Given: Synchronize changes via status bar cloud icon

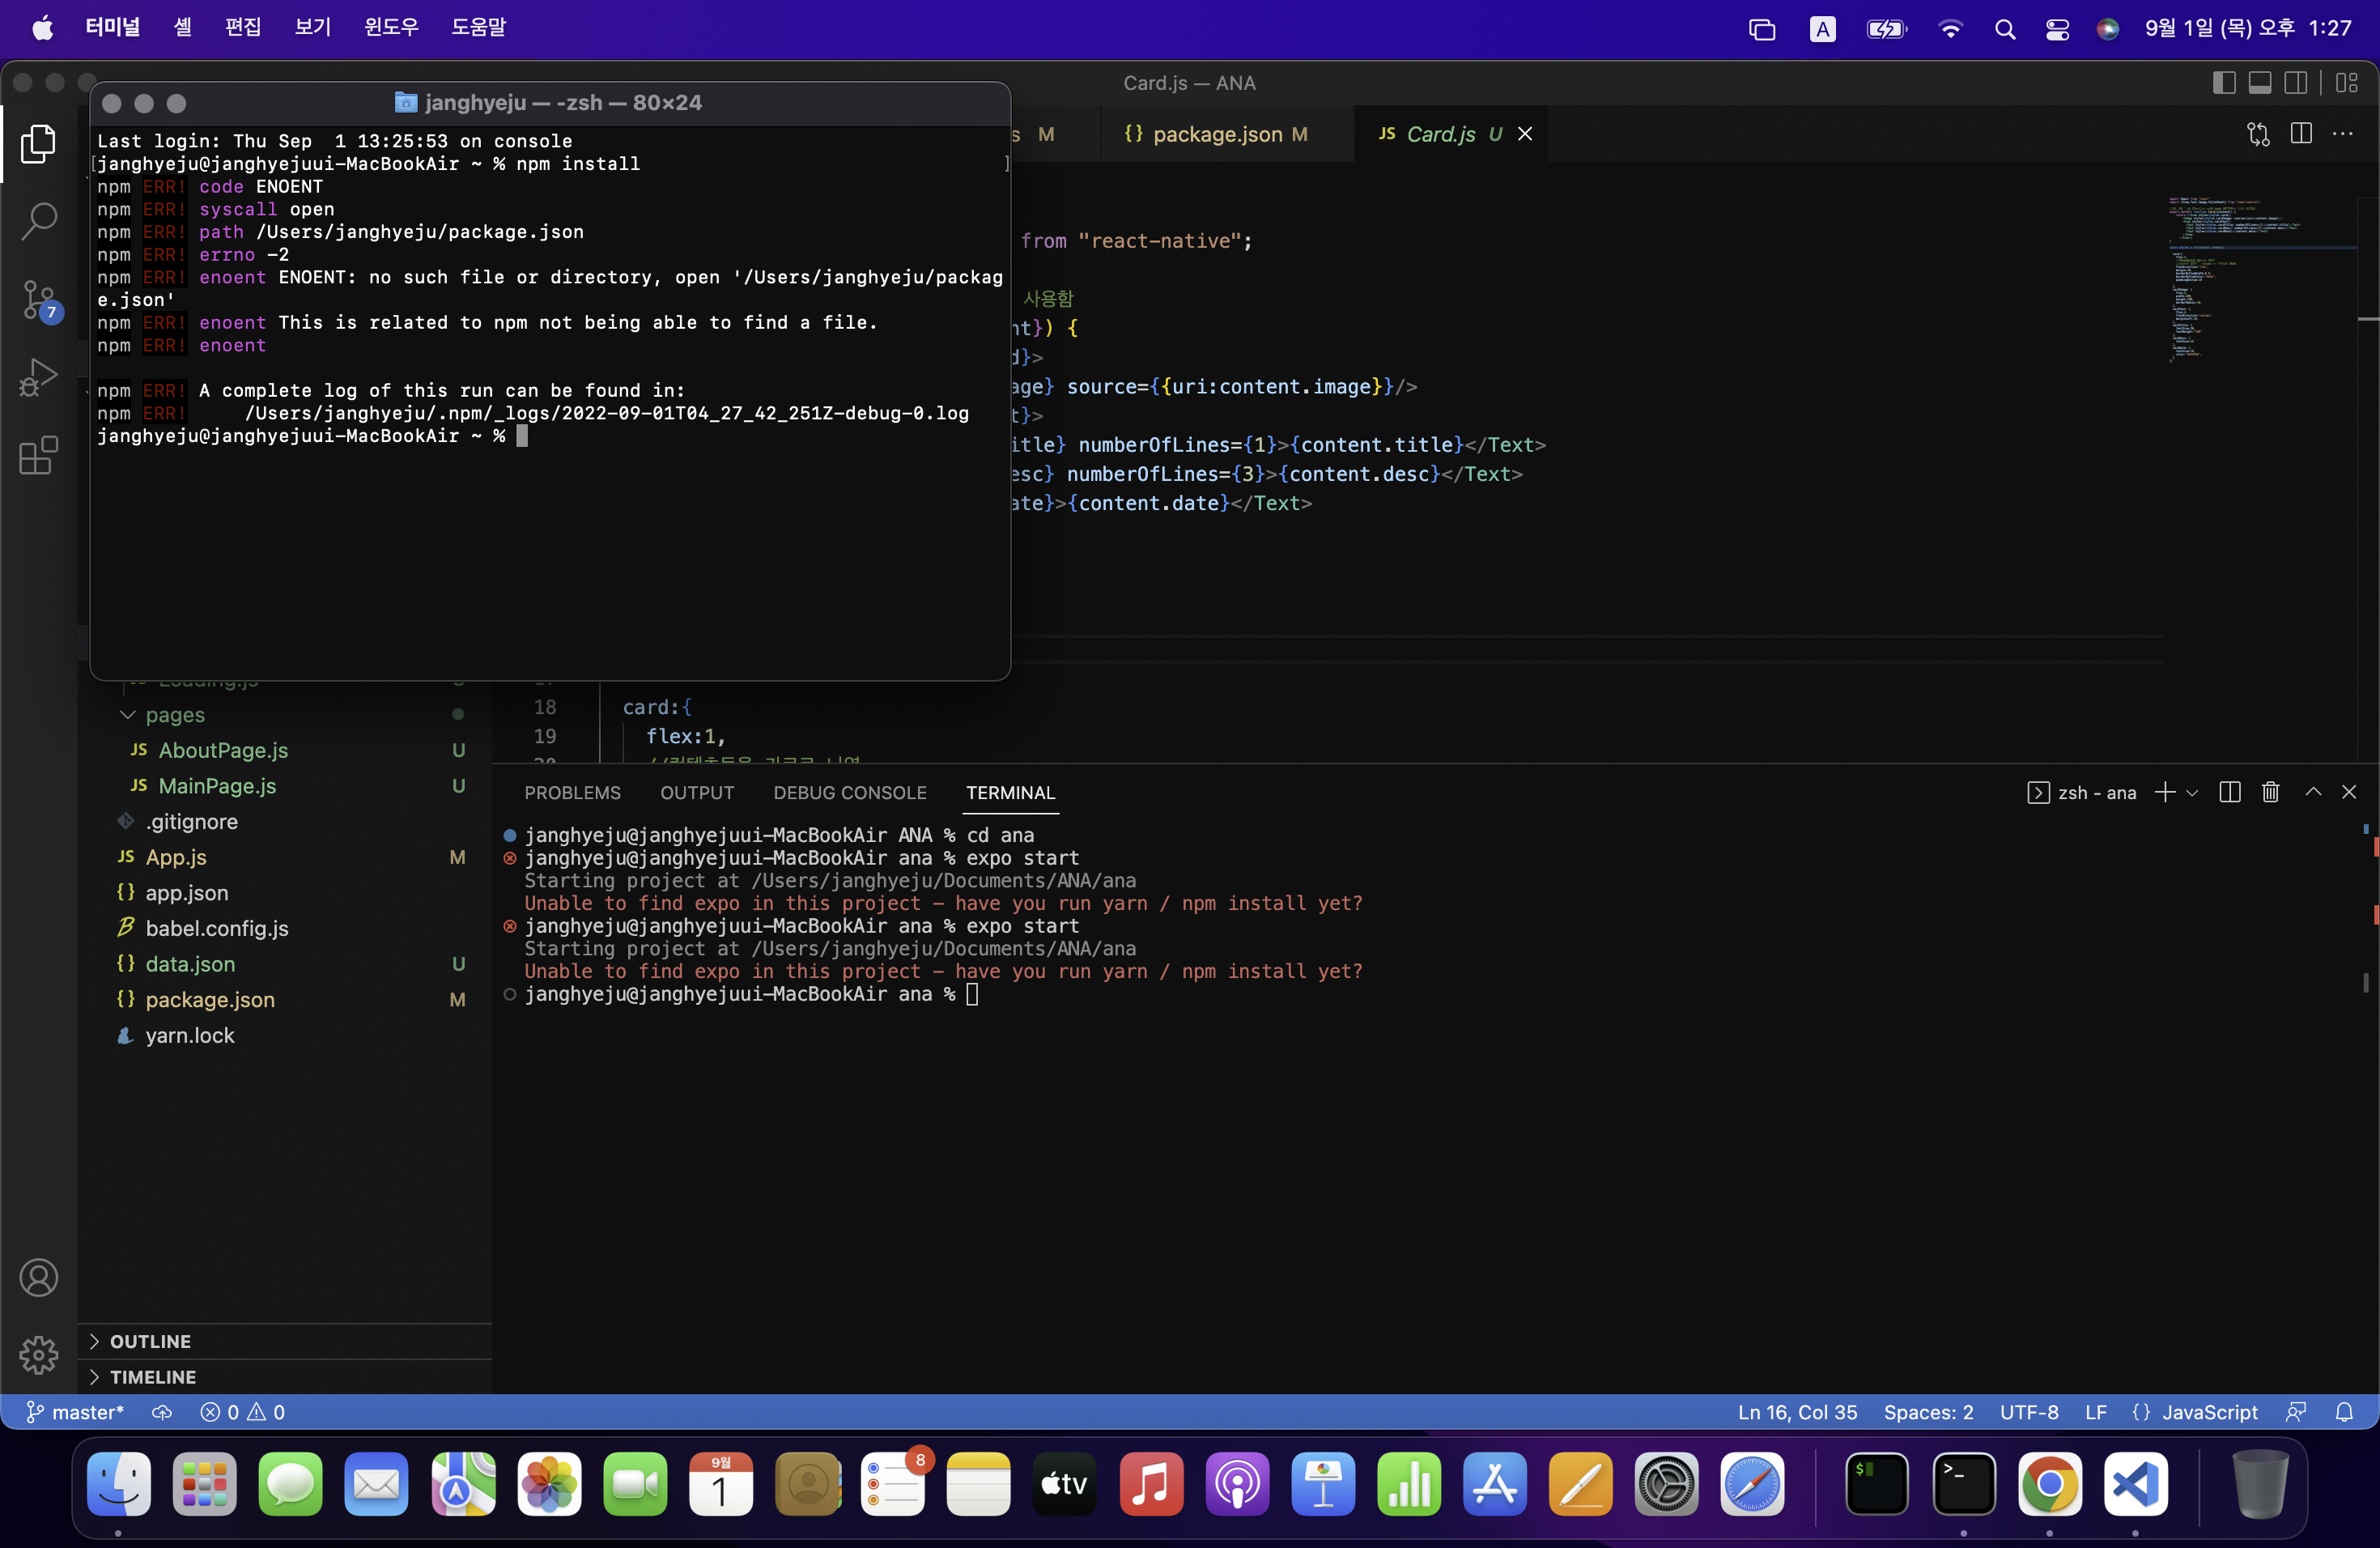Looking at the screenshot, I should tap(162, 1412).
